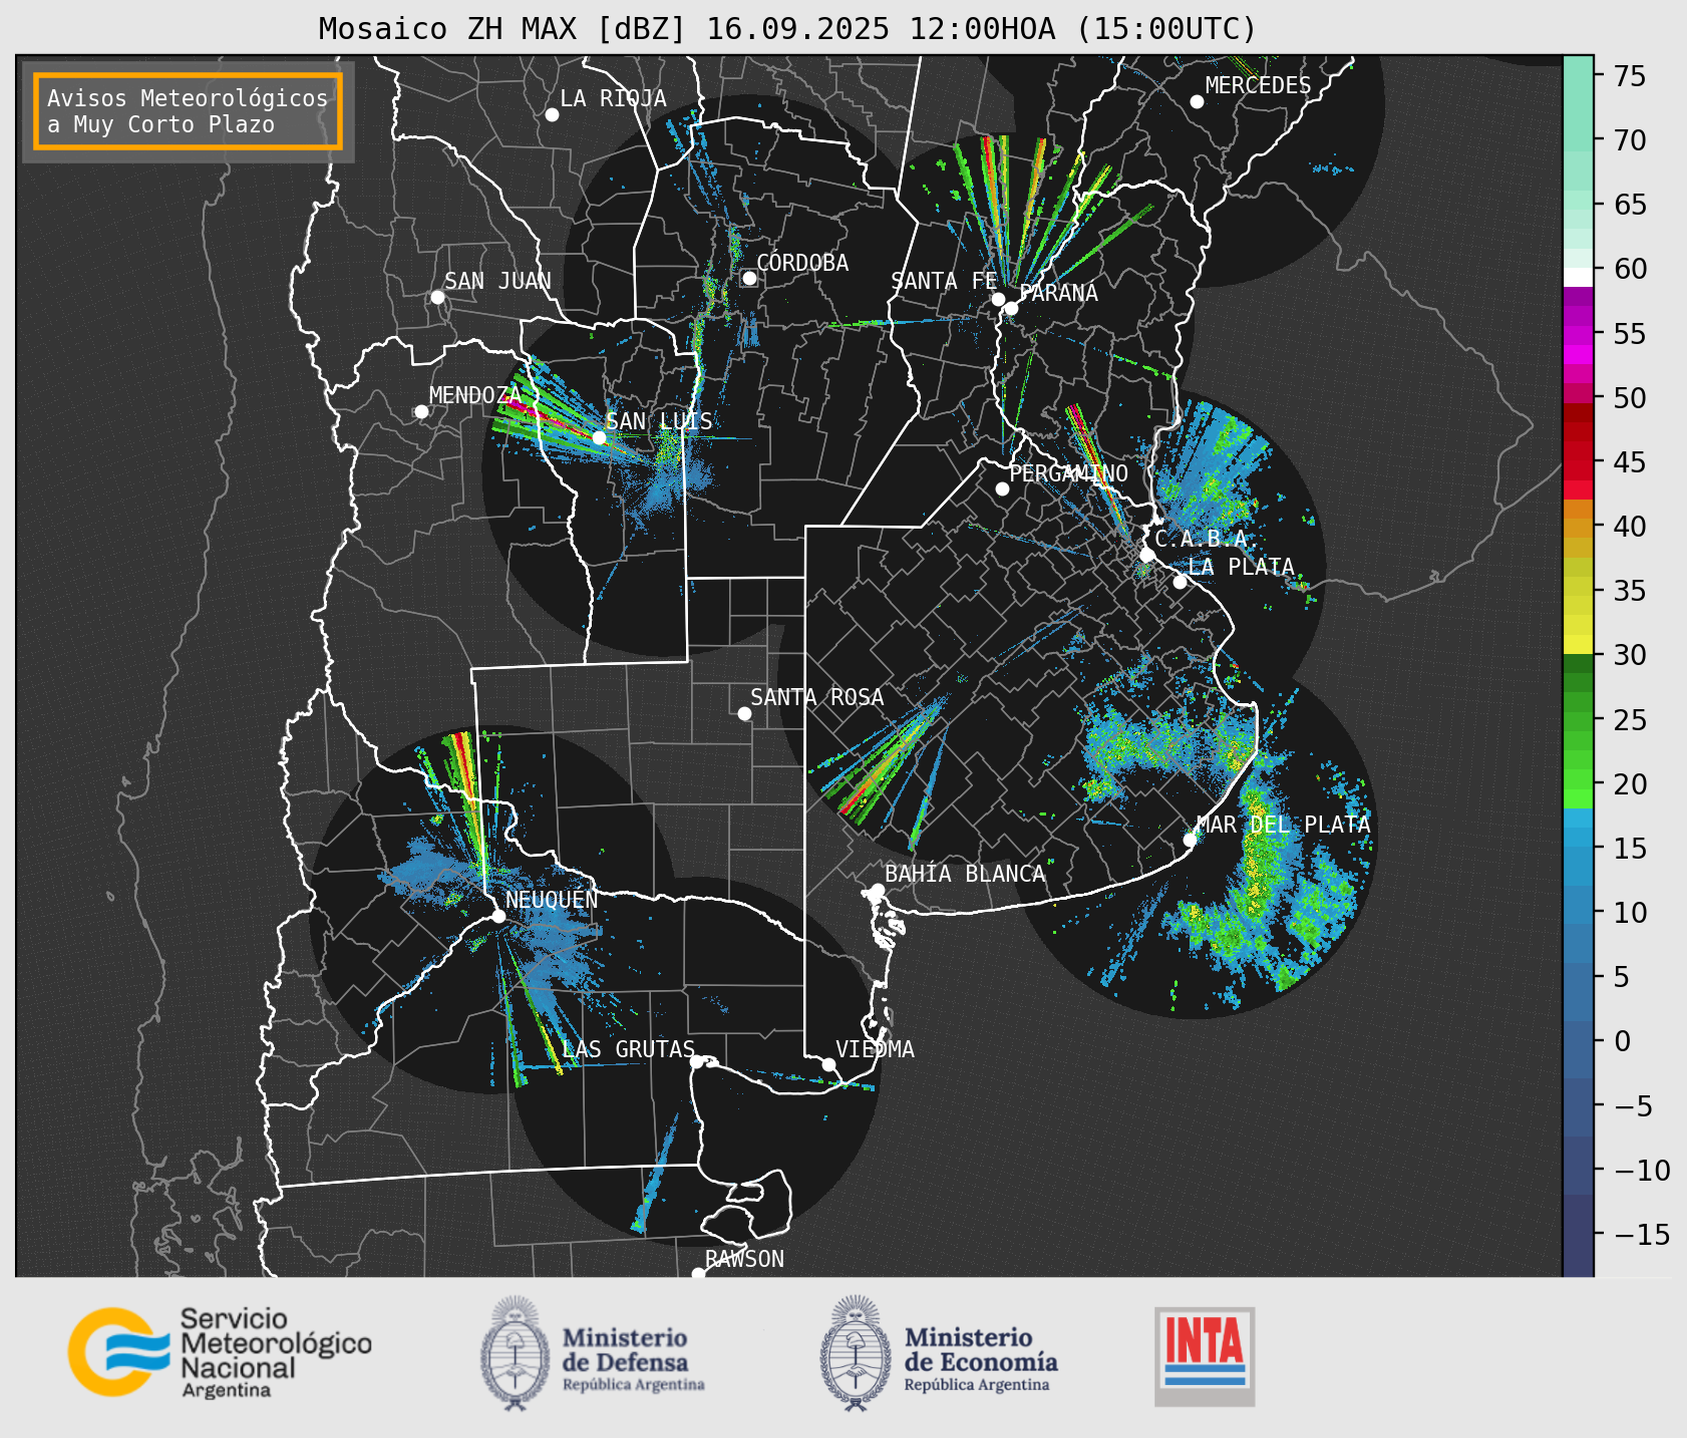Click the SANTA FE city marker dot

tap(998, 299)
